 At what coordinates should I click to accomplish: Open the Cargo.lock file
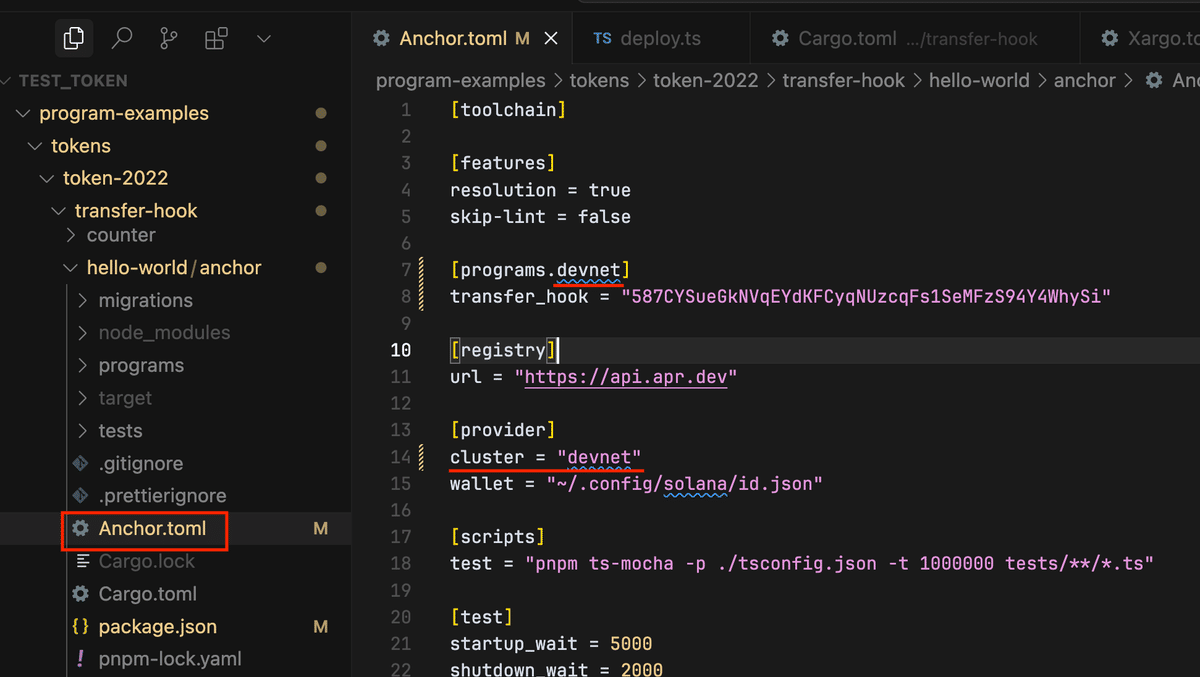[x=147, y=562]
